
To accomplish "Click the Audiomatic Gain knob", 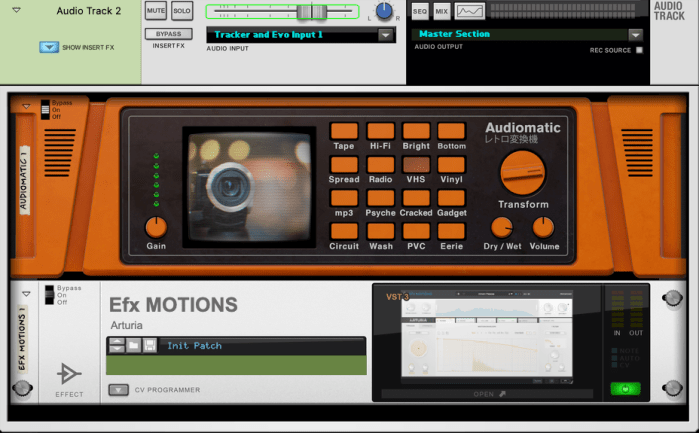I will click(156, 226).
